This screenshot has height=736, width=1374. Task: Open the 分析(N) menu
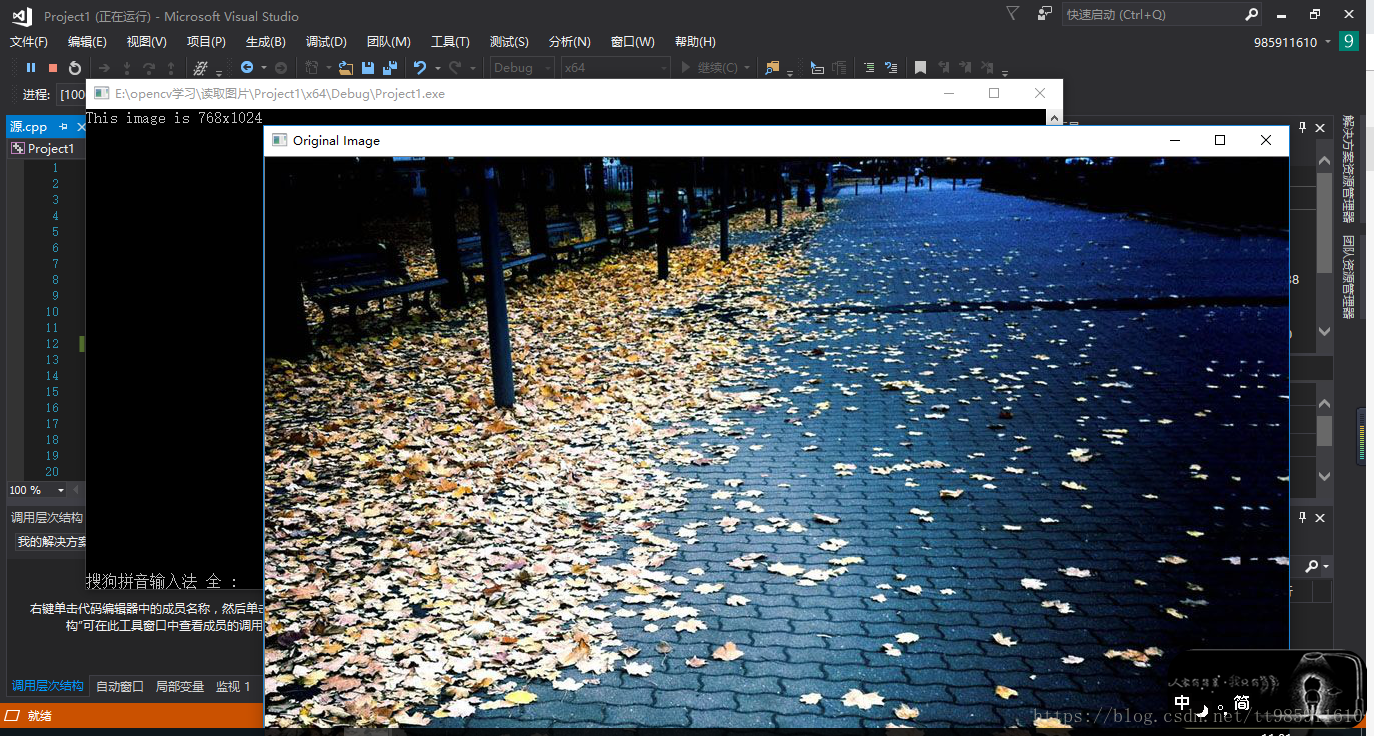click(x=570, y=42)
